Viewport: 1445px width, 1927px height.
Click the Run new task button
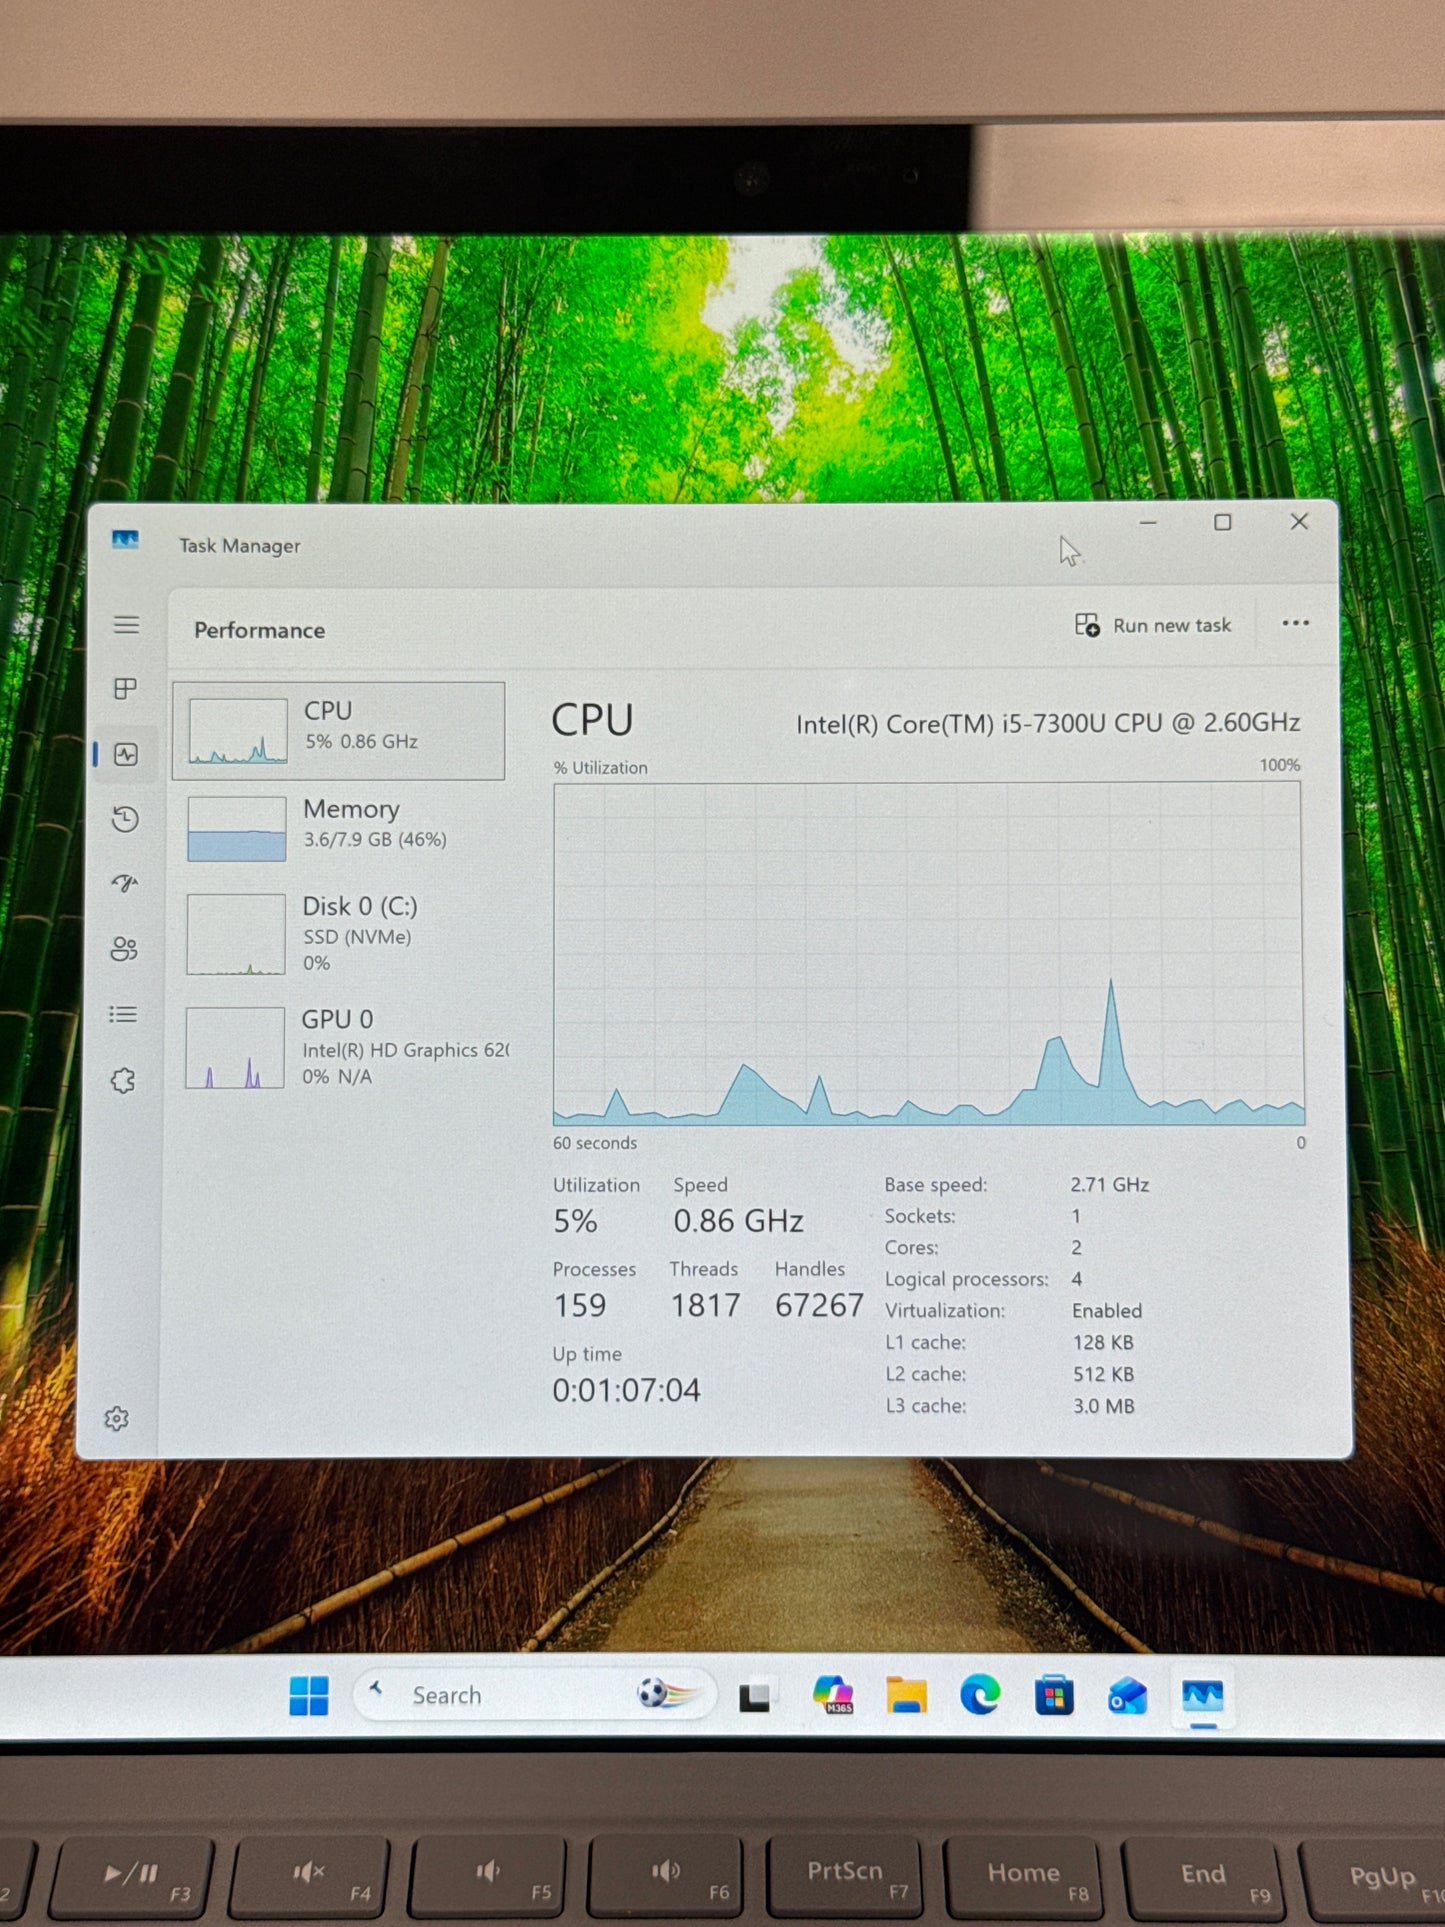pyautogui.click(x=1153, y=625)
